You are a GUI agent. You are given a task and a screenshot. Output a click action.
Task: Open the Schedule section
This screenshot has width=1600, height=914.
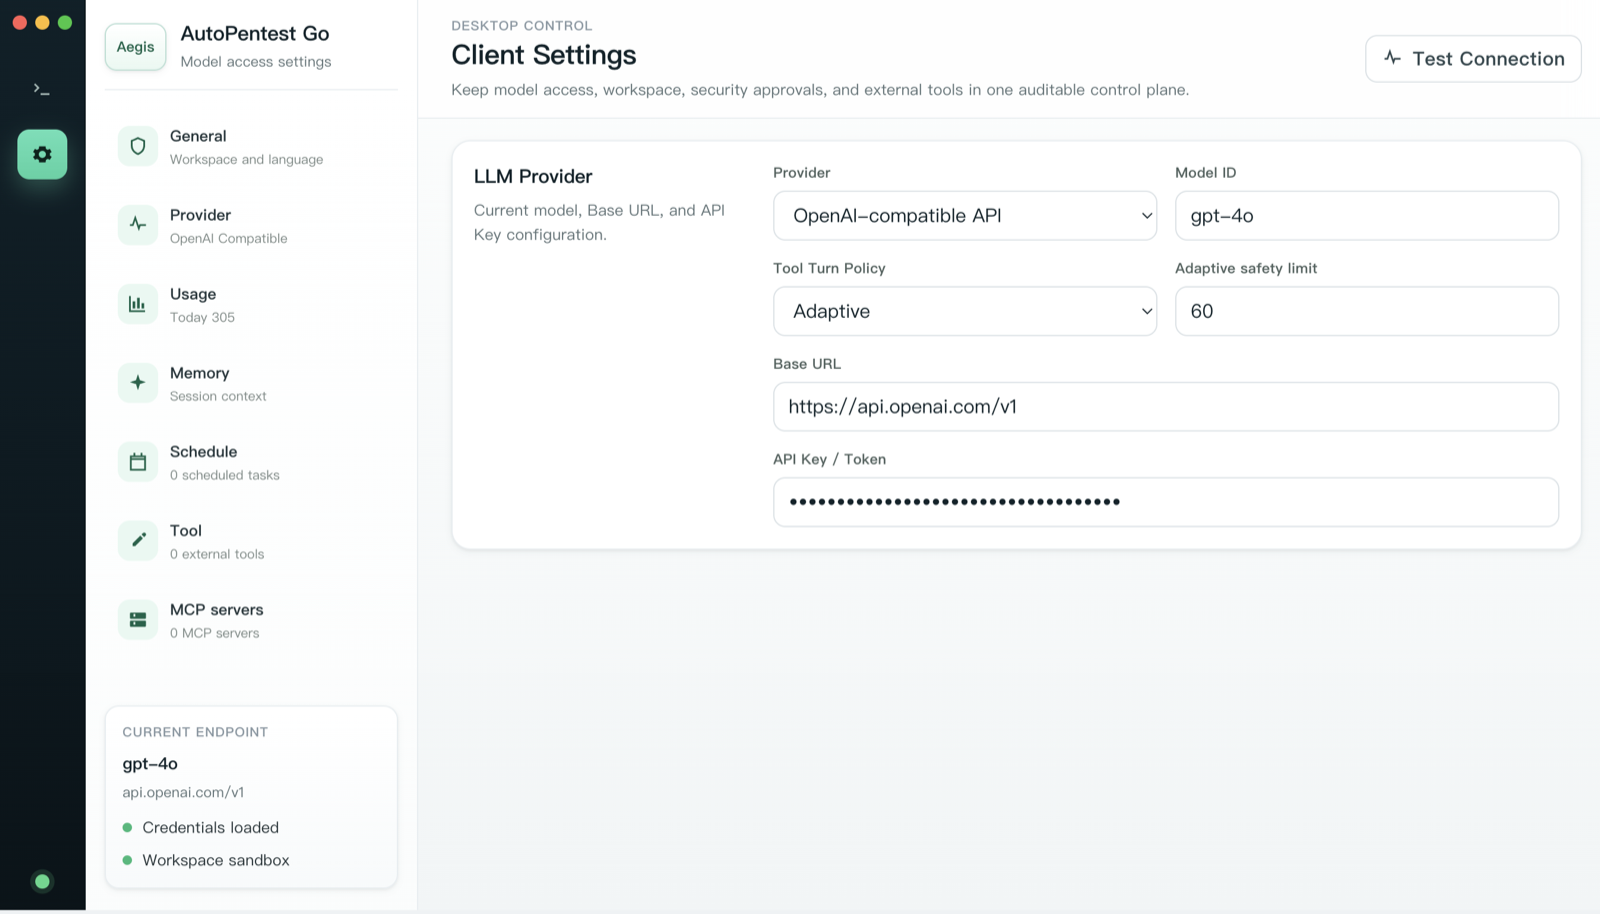pos(251,462)
